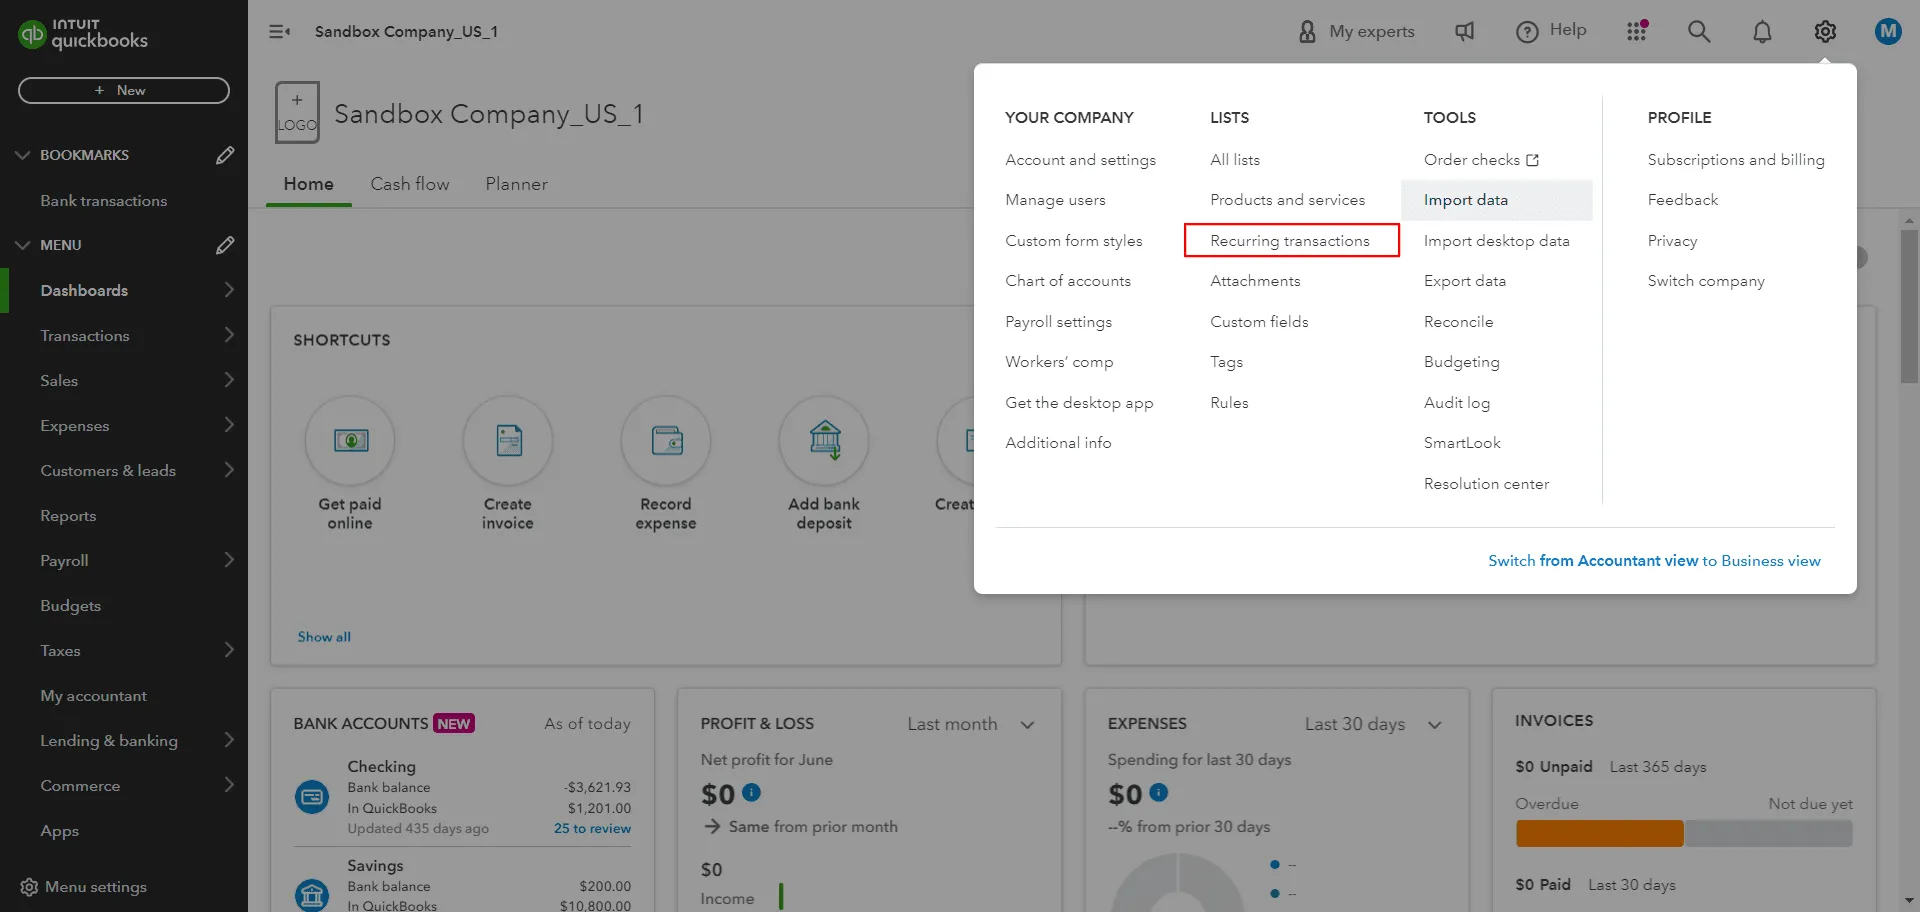Edit menu with the pencil icon
The height and width of the screenshot is (912, 1920).
(225, 245)
